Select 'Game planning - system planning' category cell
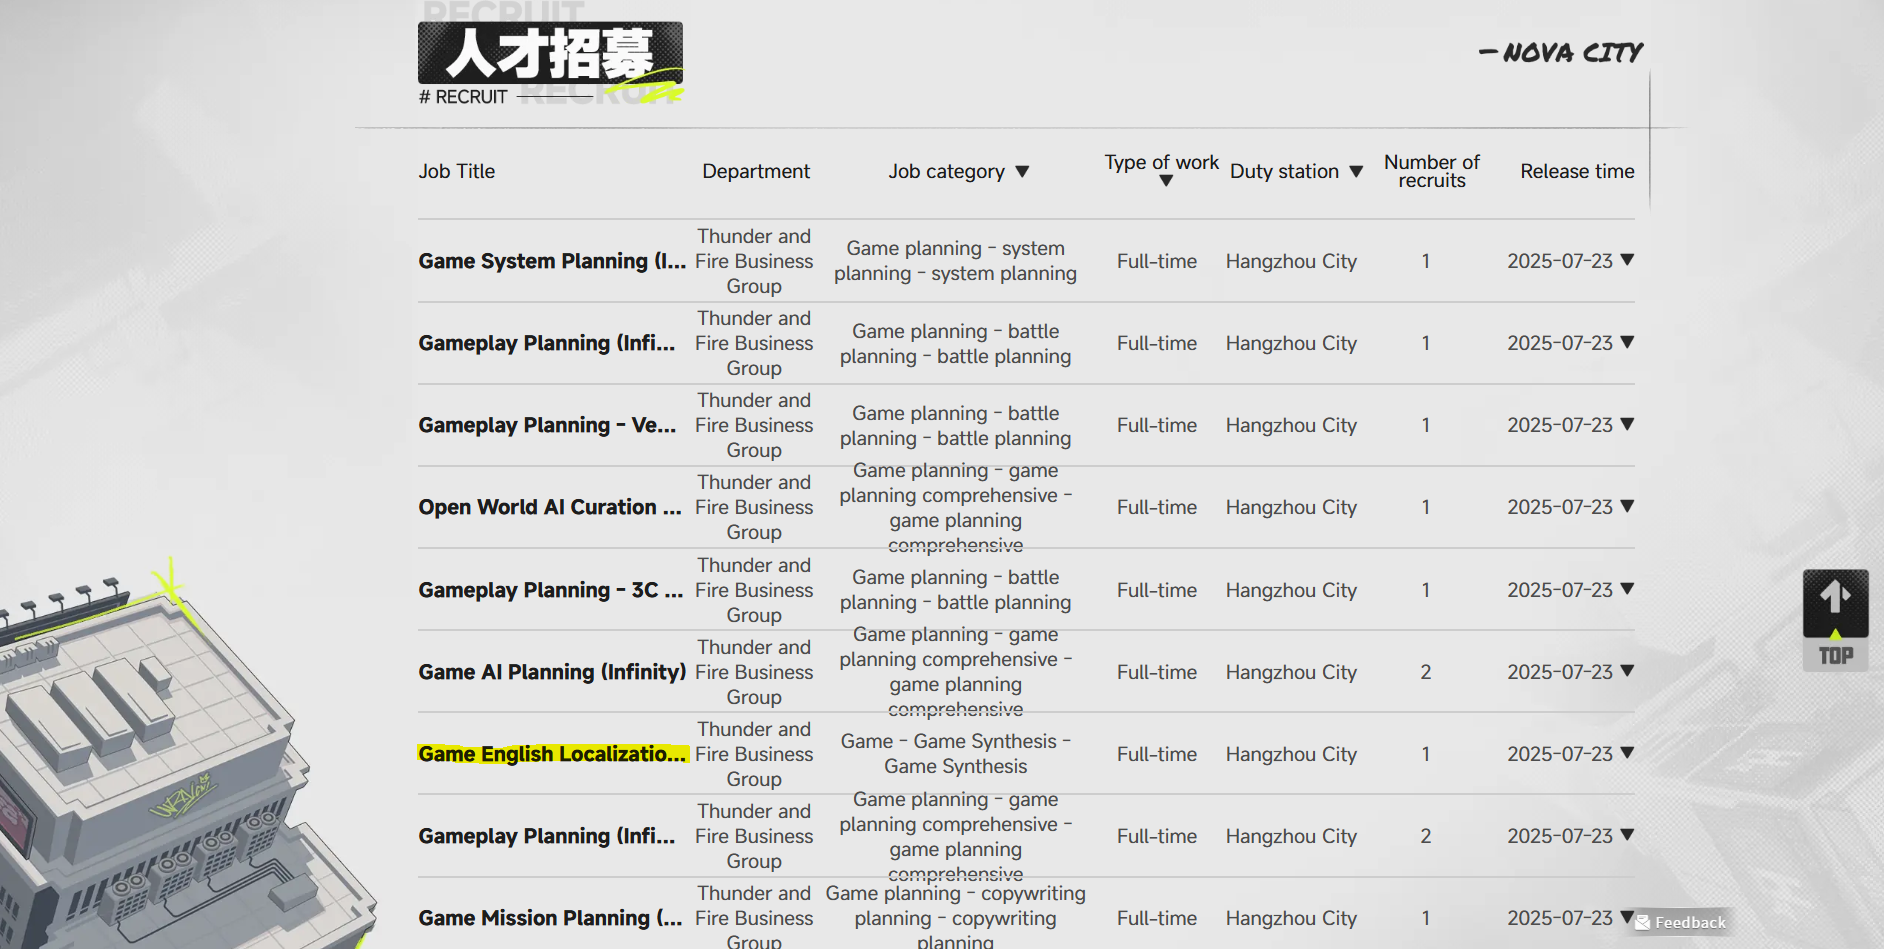Viewport: 1884px width, 949px height. click(955, 261)
